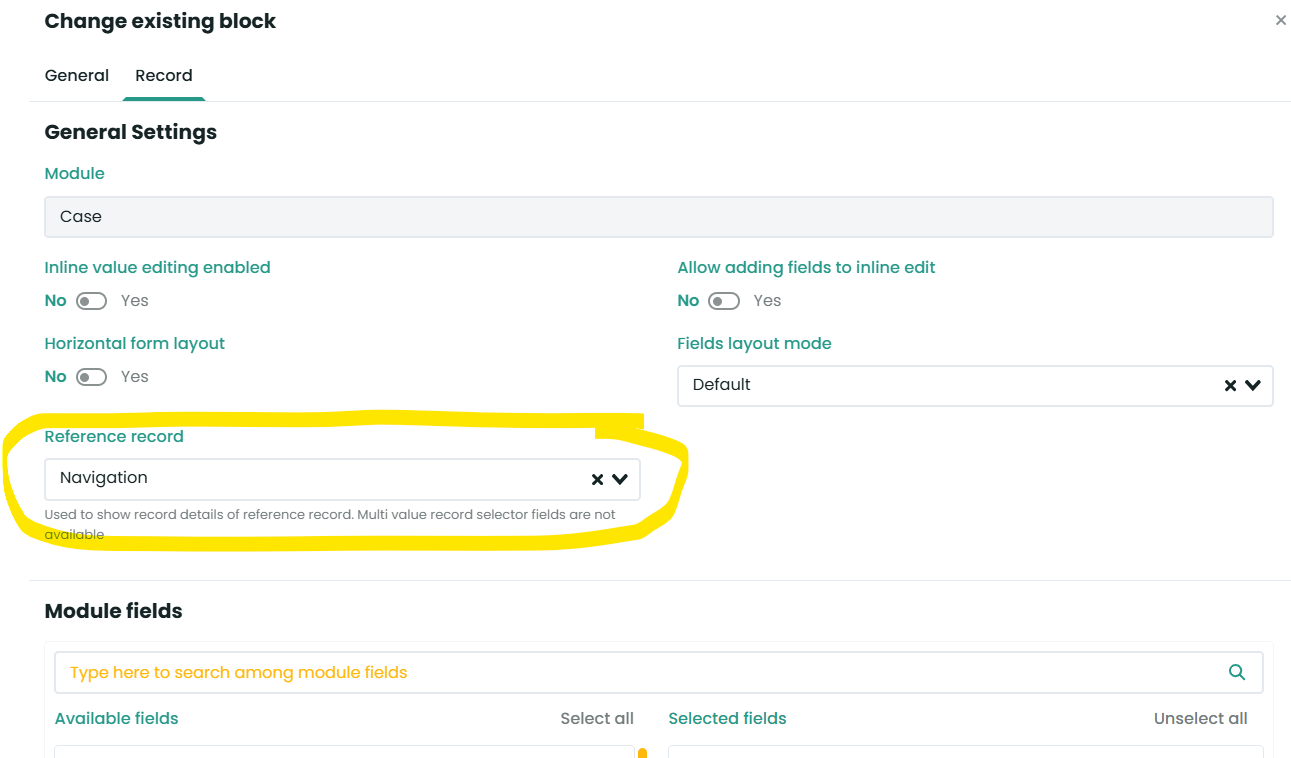Toggle the Inline value editing enabled switch

point(92,301)
